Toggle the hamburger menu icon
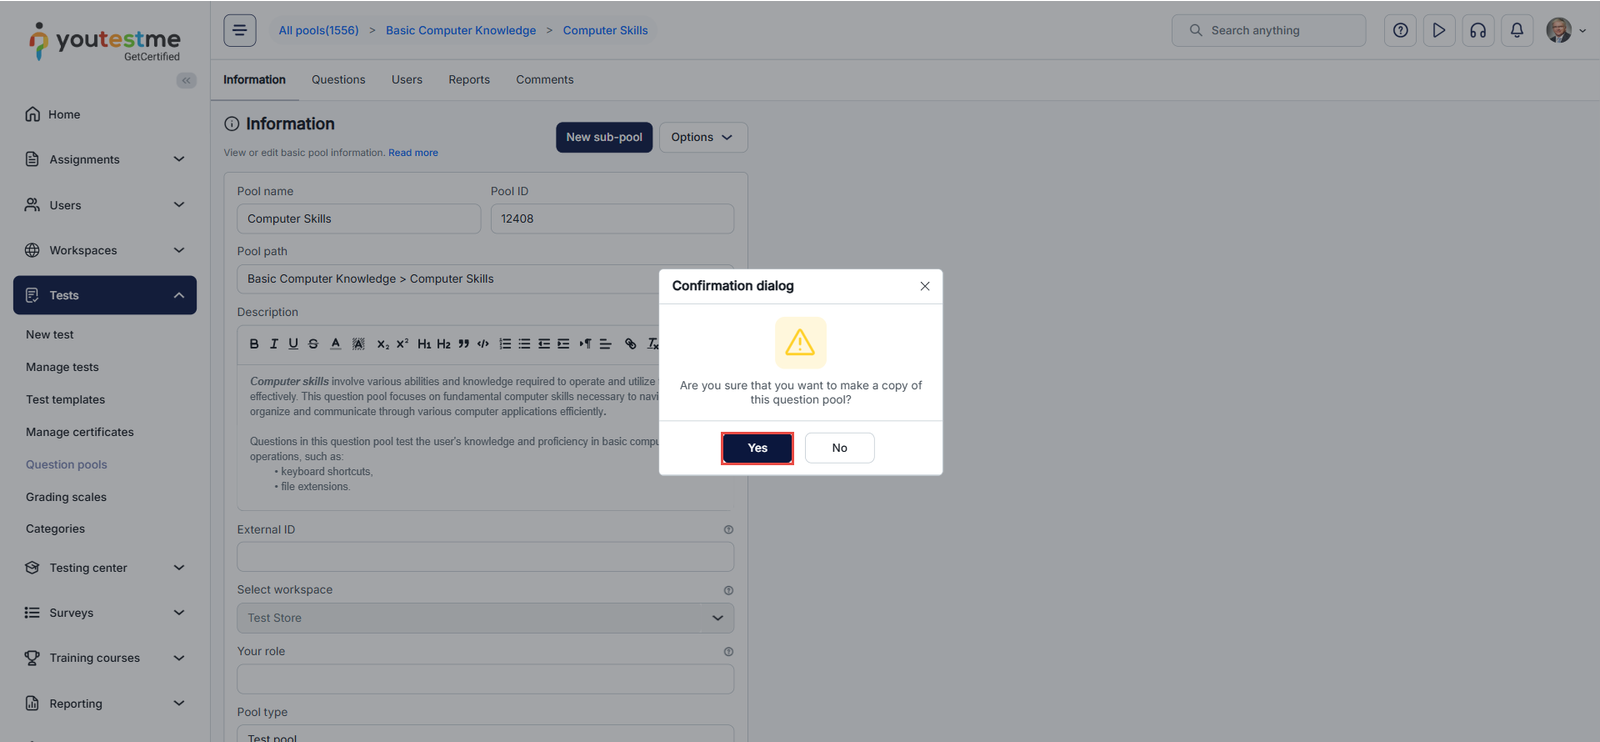This screenshot has width=1600, height=742. click(240, 30)
